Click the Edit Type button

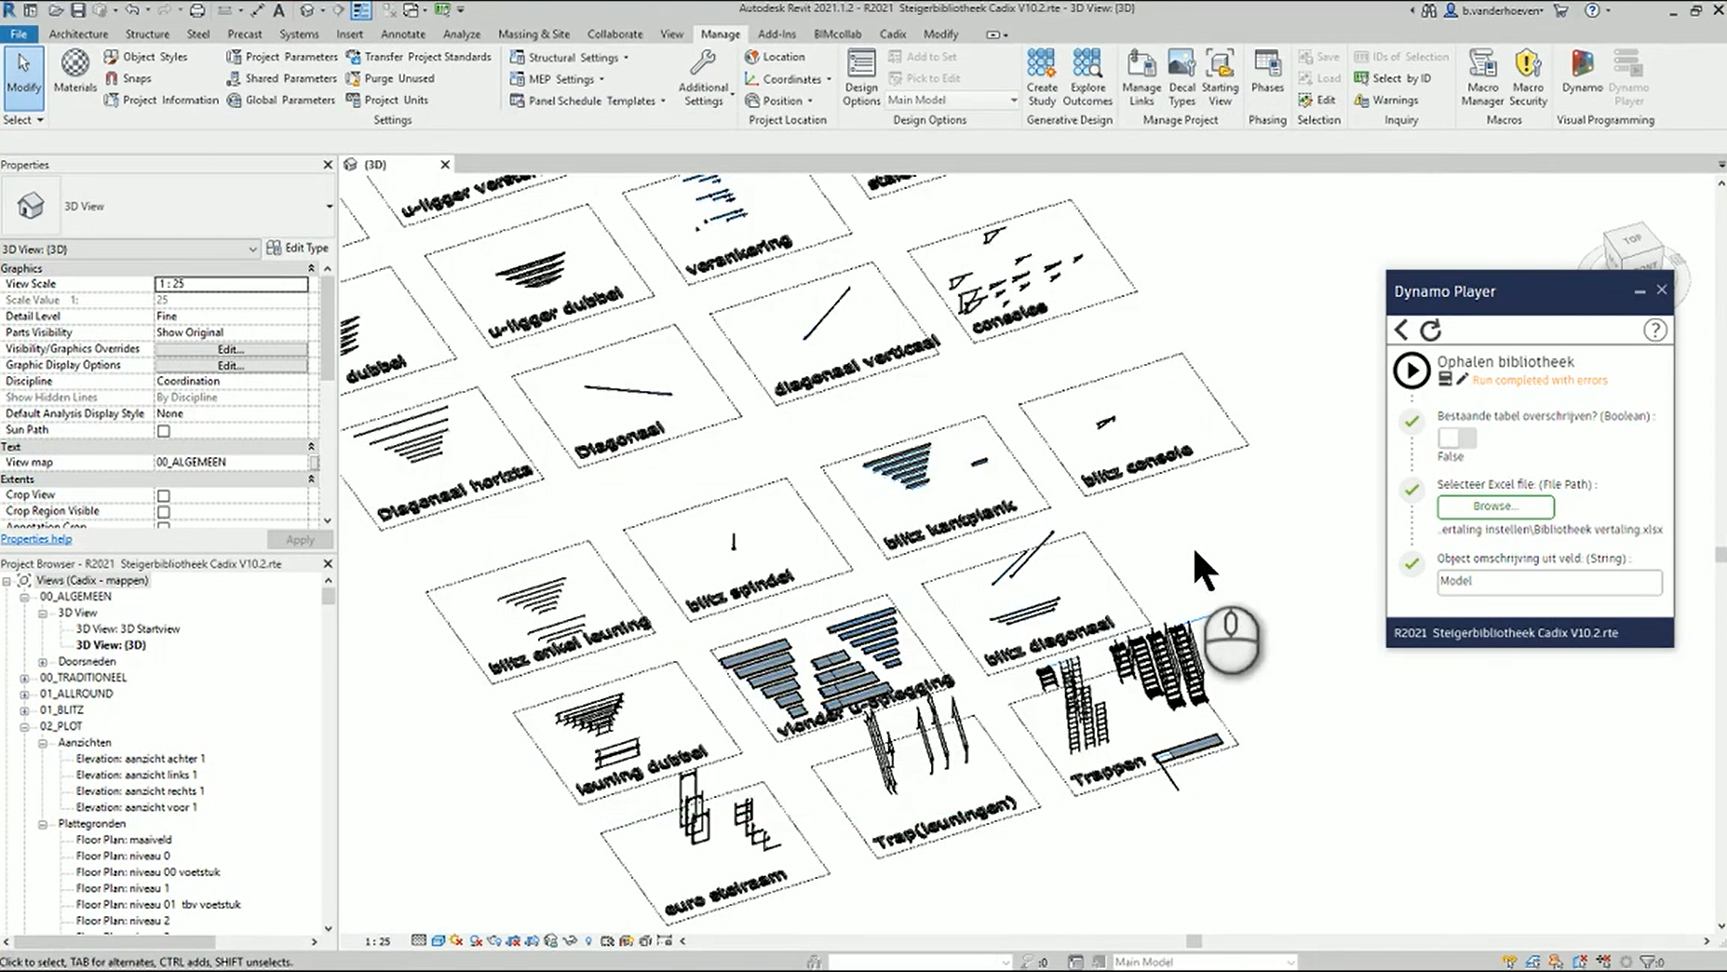tap(298, 248)
